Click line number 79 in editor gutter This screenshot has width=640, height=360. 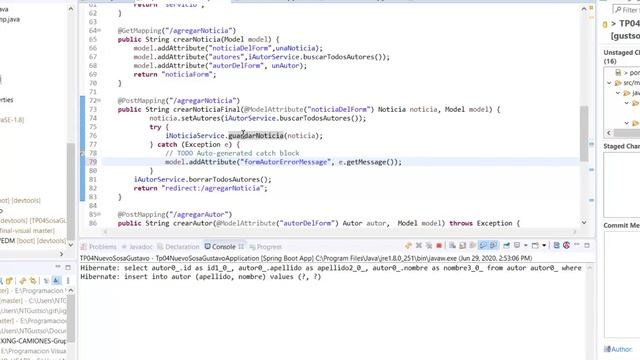coord(93,162)
